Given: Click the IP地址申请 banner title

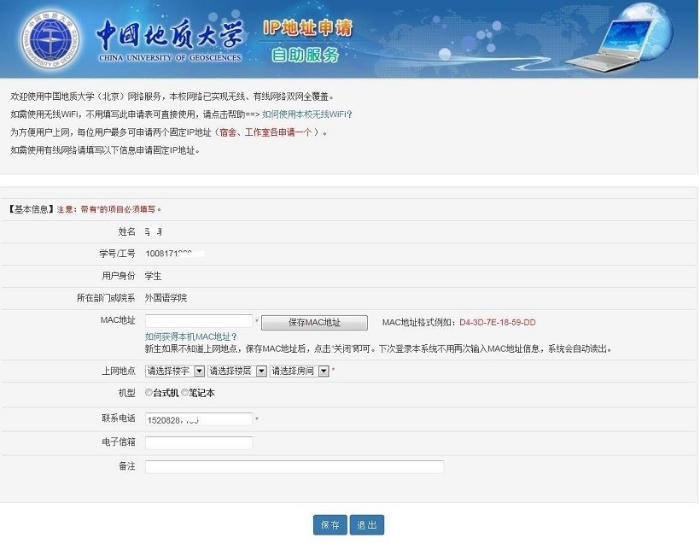Looking at the screenshot, I should pyautogui.click(x=308, y=28).
